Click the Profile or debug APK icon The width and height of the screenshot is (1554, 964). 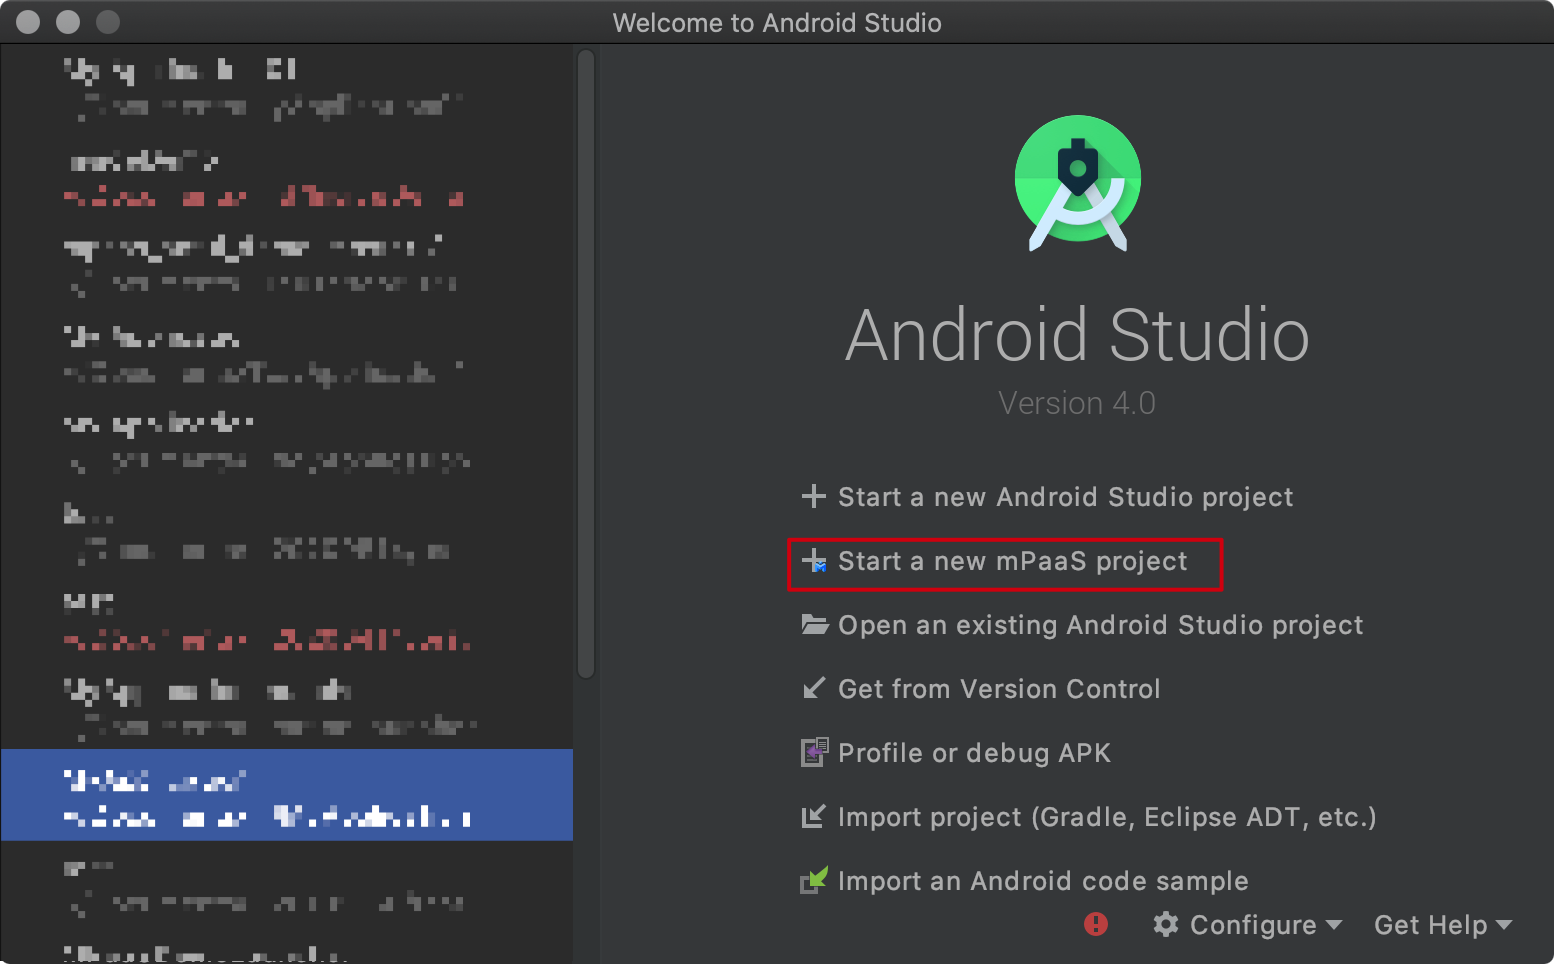815,752
